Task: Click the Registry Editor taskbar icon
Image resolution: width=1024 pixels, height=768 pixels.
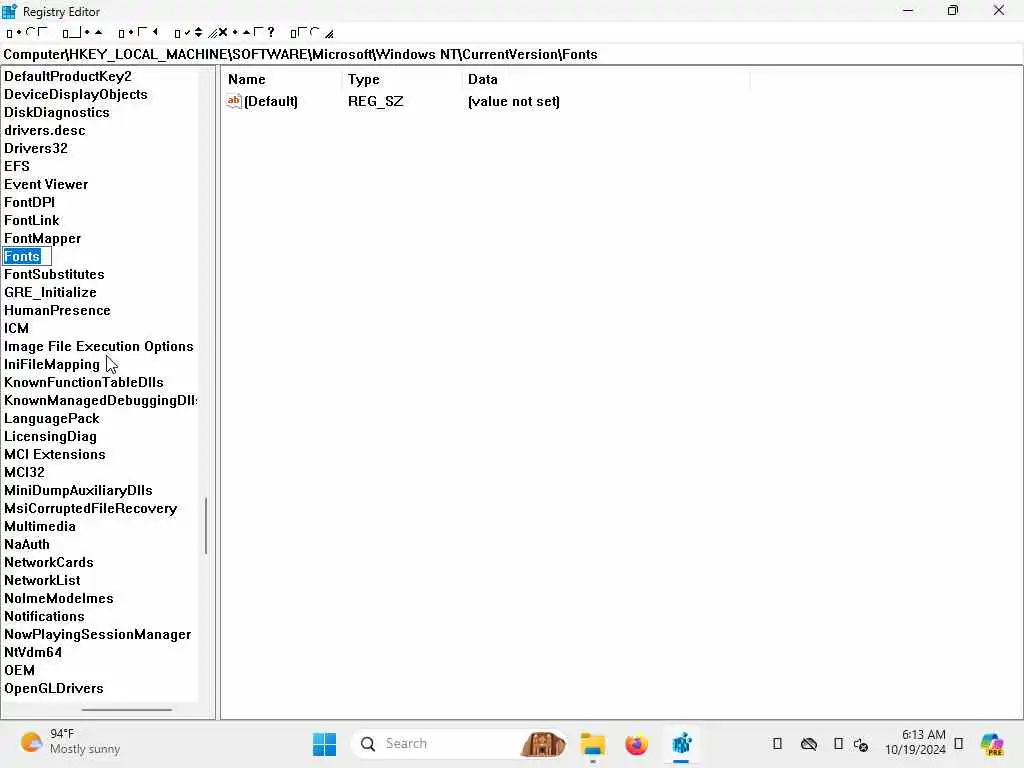Action: click(681, 744)
